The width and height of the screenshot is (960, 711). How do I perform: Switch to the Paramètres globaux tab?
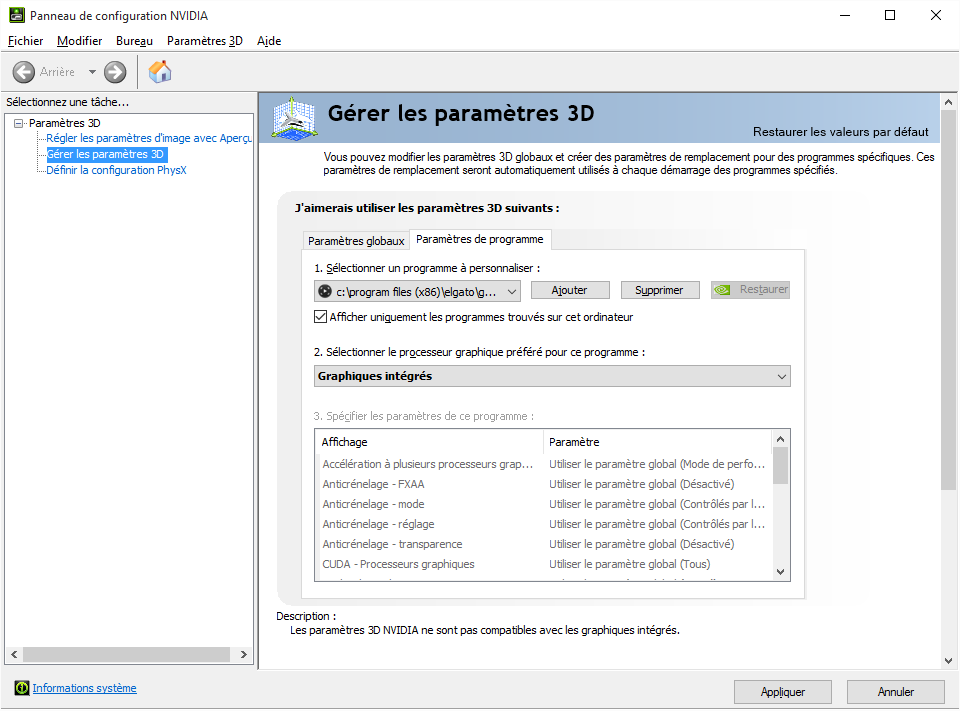point(356,241)
